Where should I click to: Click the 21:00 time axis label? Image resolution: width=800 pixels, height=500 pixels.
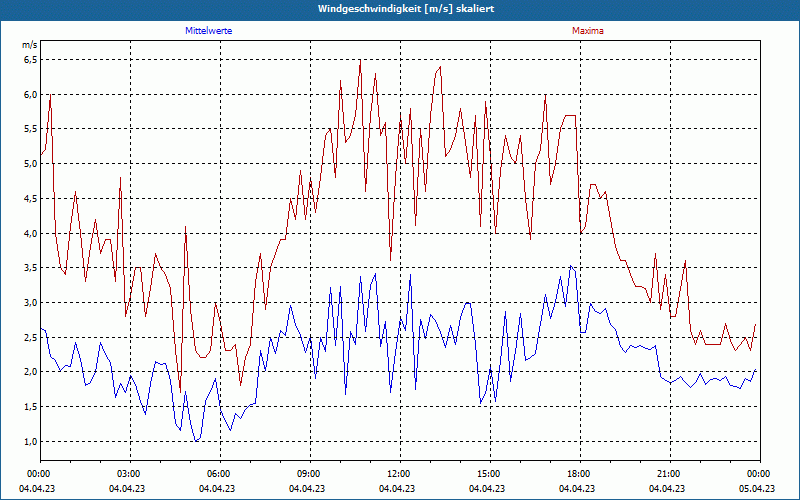[x=669, y=474]
